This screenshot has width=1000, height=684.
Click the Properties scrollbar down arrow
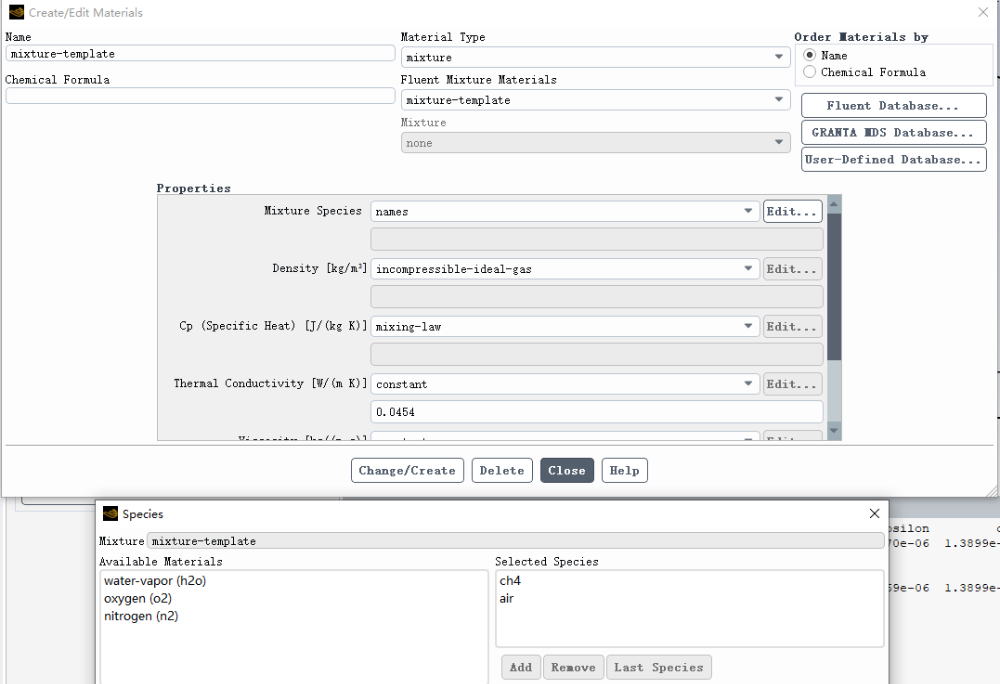point(834,432)
